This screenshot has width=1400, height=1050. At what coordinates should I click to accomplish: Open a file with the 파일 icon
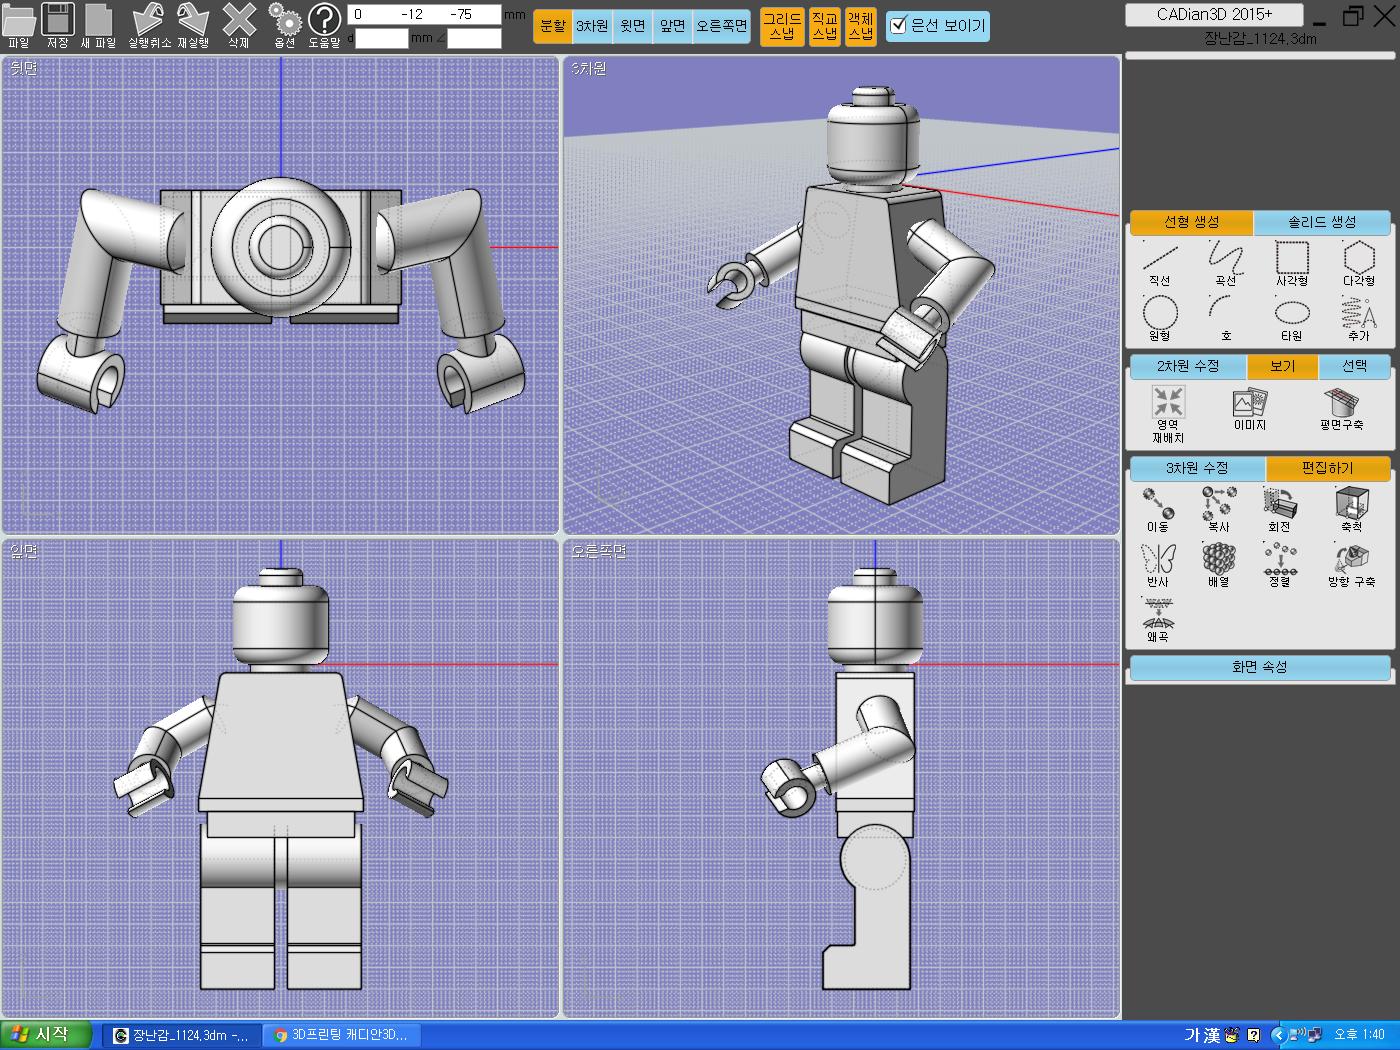tap(18, 24)
